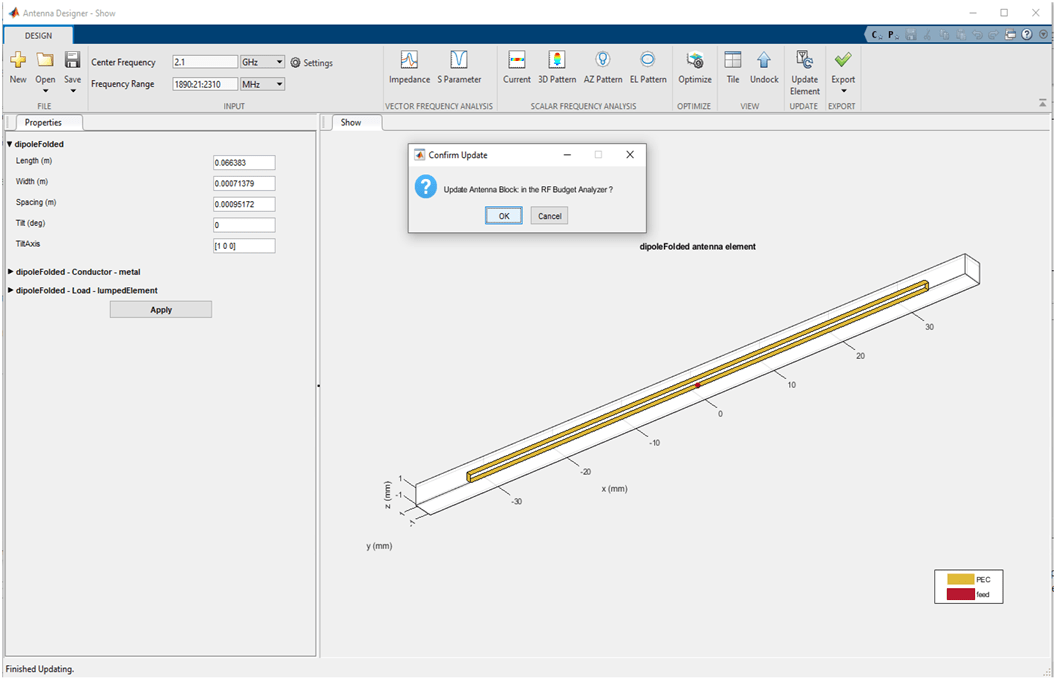Click the red feed legend swatch
Viewport: 1056px width, 681px height.
point(960,594)
